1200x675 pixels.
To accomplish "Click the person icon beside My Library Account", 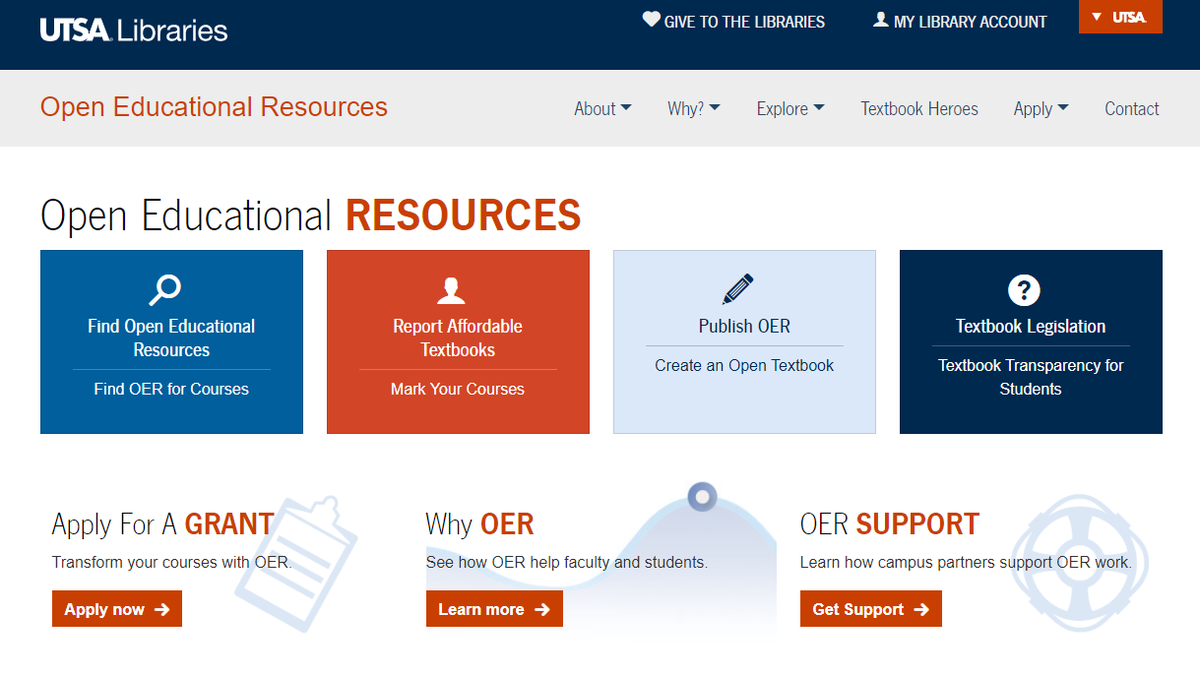I will 880,20.
